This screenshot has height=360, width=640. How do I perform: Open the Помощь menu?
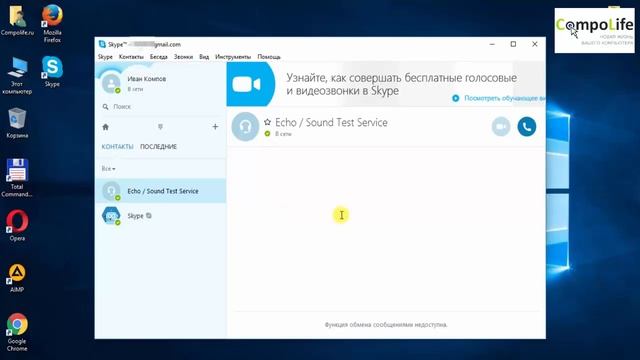pos(269,57)
